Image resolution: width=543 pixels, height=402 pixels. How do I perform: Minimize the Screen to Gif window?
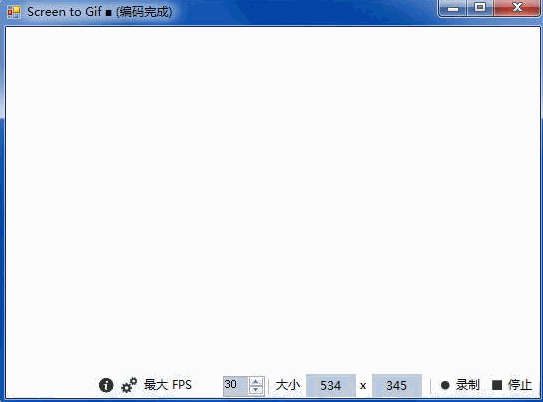[x=453, y=8]
